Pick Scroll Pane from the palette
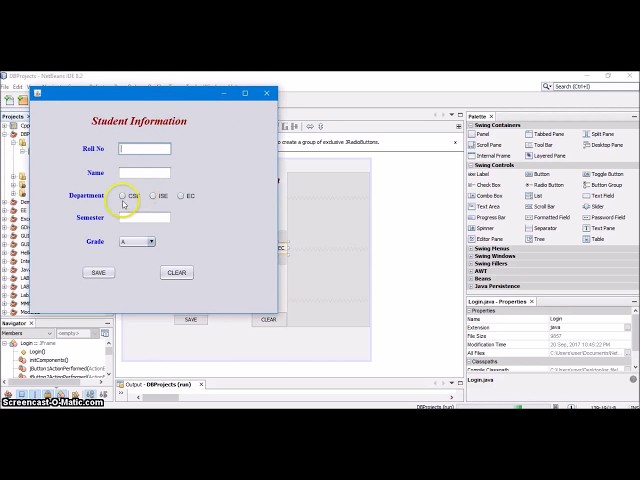Image resolution: width=640 pixels, height=480 pixels. pyautogui.click(x=484, y=145)
